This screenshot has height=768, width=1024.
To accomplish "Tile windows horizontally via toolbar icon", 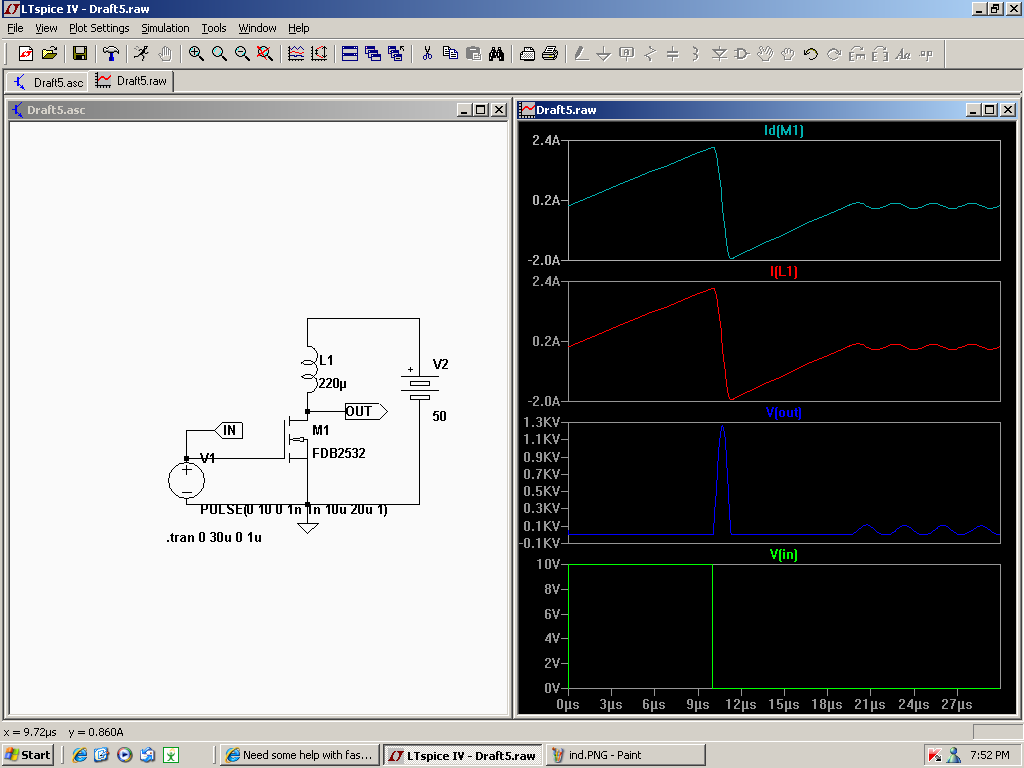I will pos(350,54).
